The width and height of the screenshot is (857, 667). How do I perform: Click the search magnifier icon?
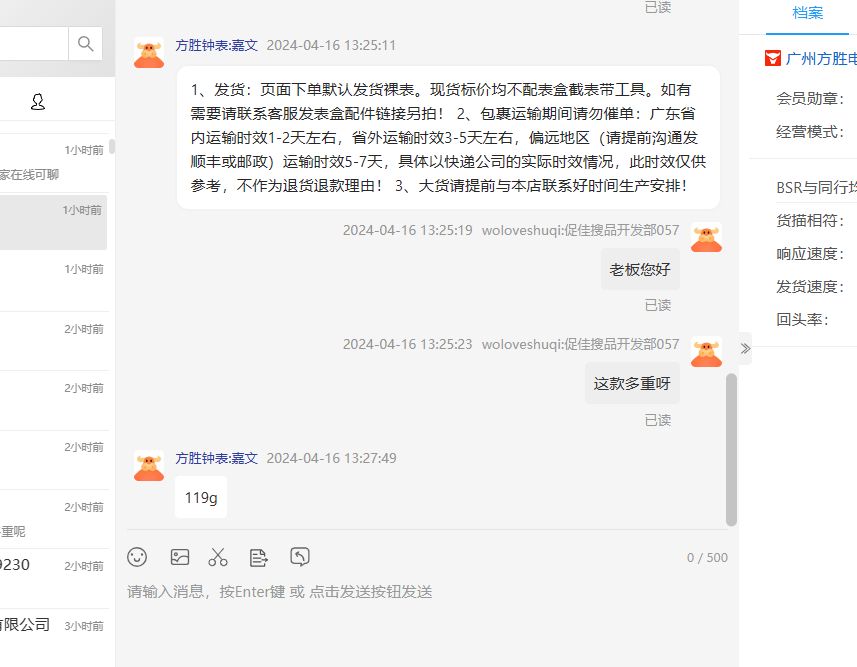pyautogui.click(x=85, y=43)
